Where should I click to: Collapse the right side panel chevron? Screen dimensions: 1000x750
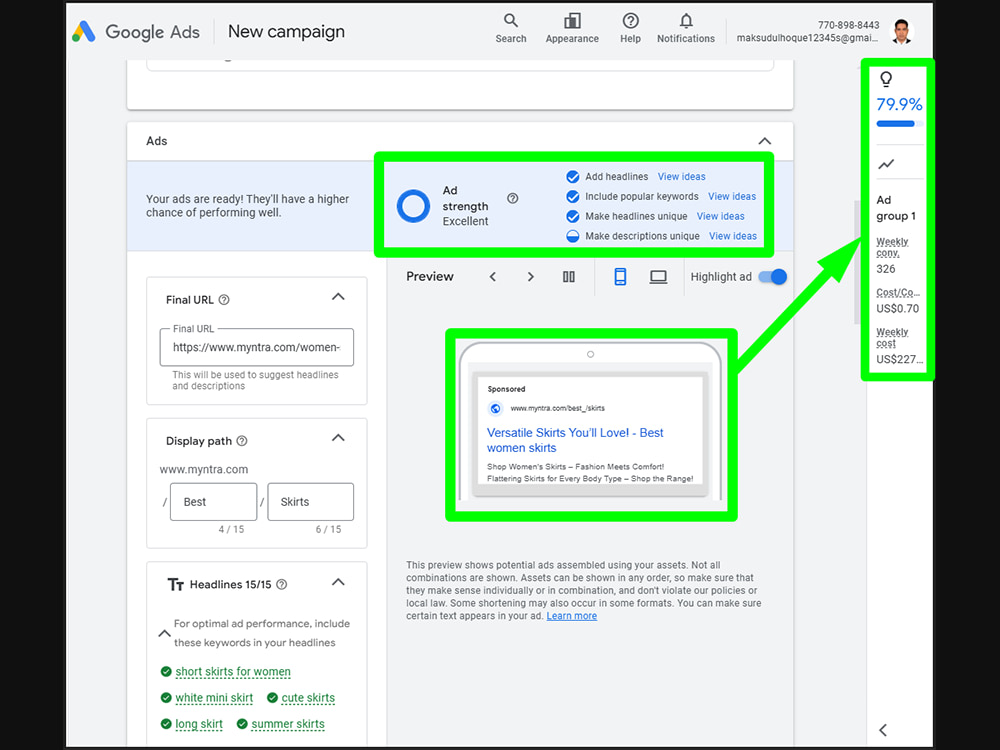883,730
